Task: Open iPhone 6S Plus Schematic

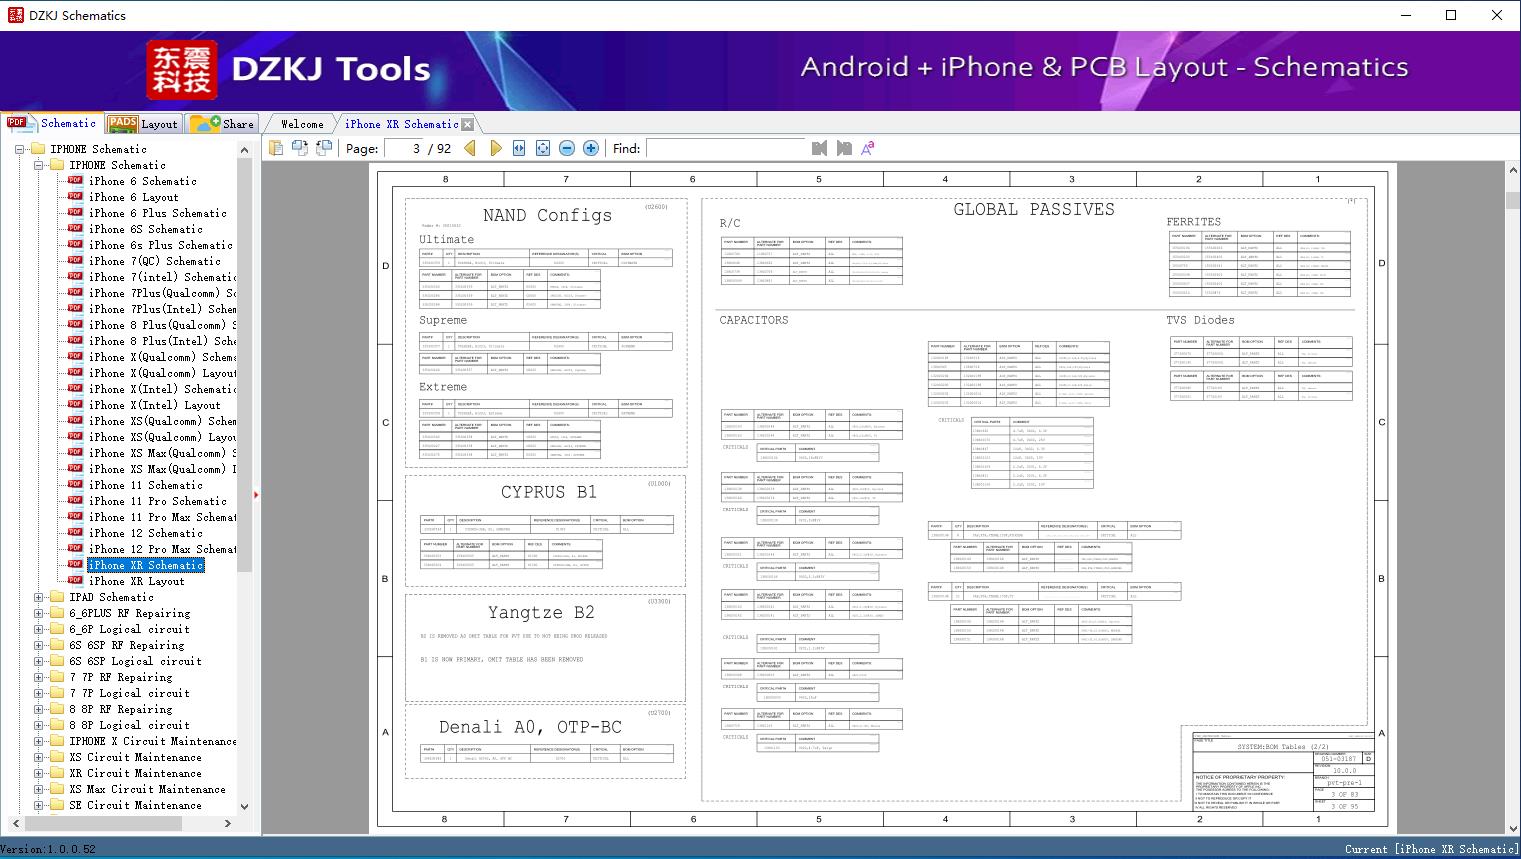Action: [x=161, y=245]
